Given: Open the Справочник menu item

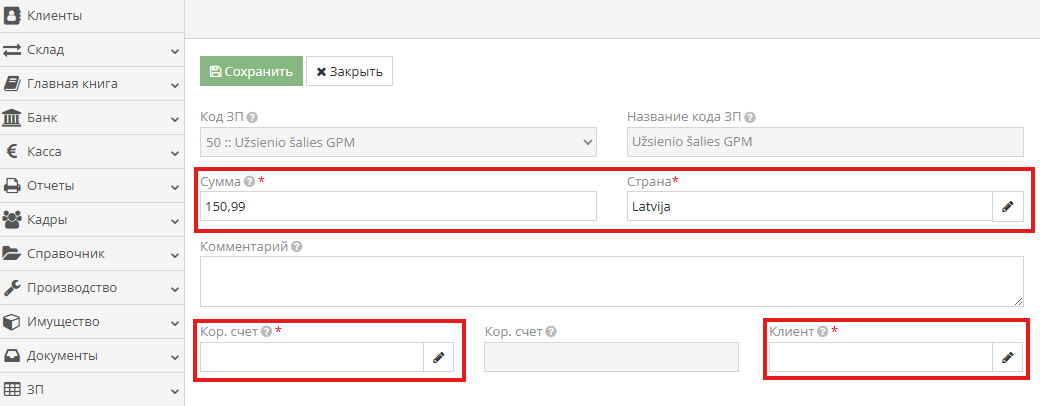Looking at the screenshot, I should pos(92,254).
